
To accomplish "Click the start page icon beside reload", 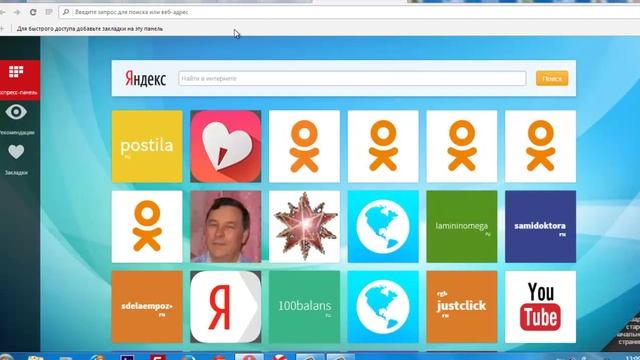I will (49, 12).
